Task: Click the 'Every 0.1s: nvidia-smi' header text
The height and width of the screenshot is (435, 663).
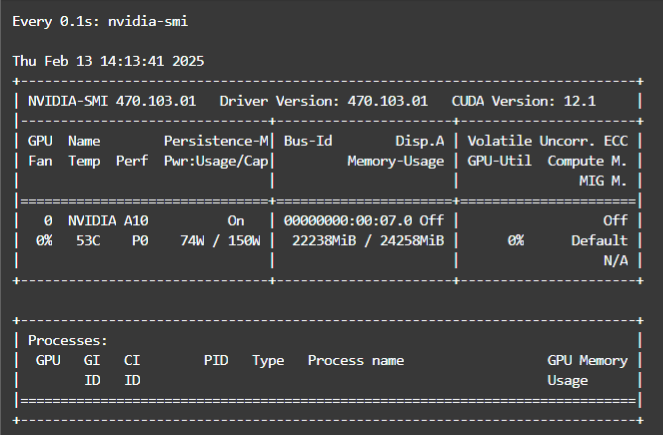Action: [99, 21]
